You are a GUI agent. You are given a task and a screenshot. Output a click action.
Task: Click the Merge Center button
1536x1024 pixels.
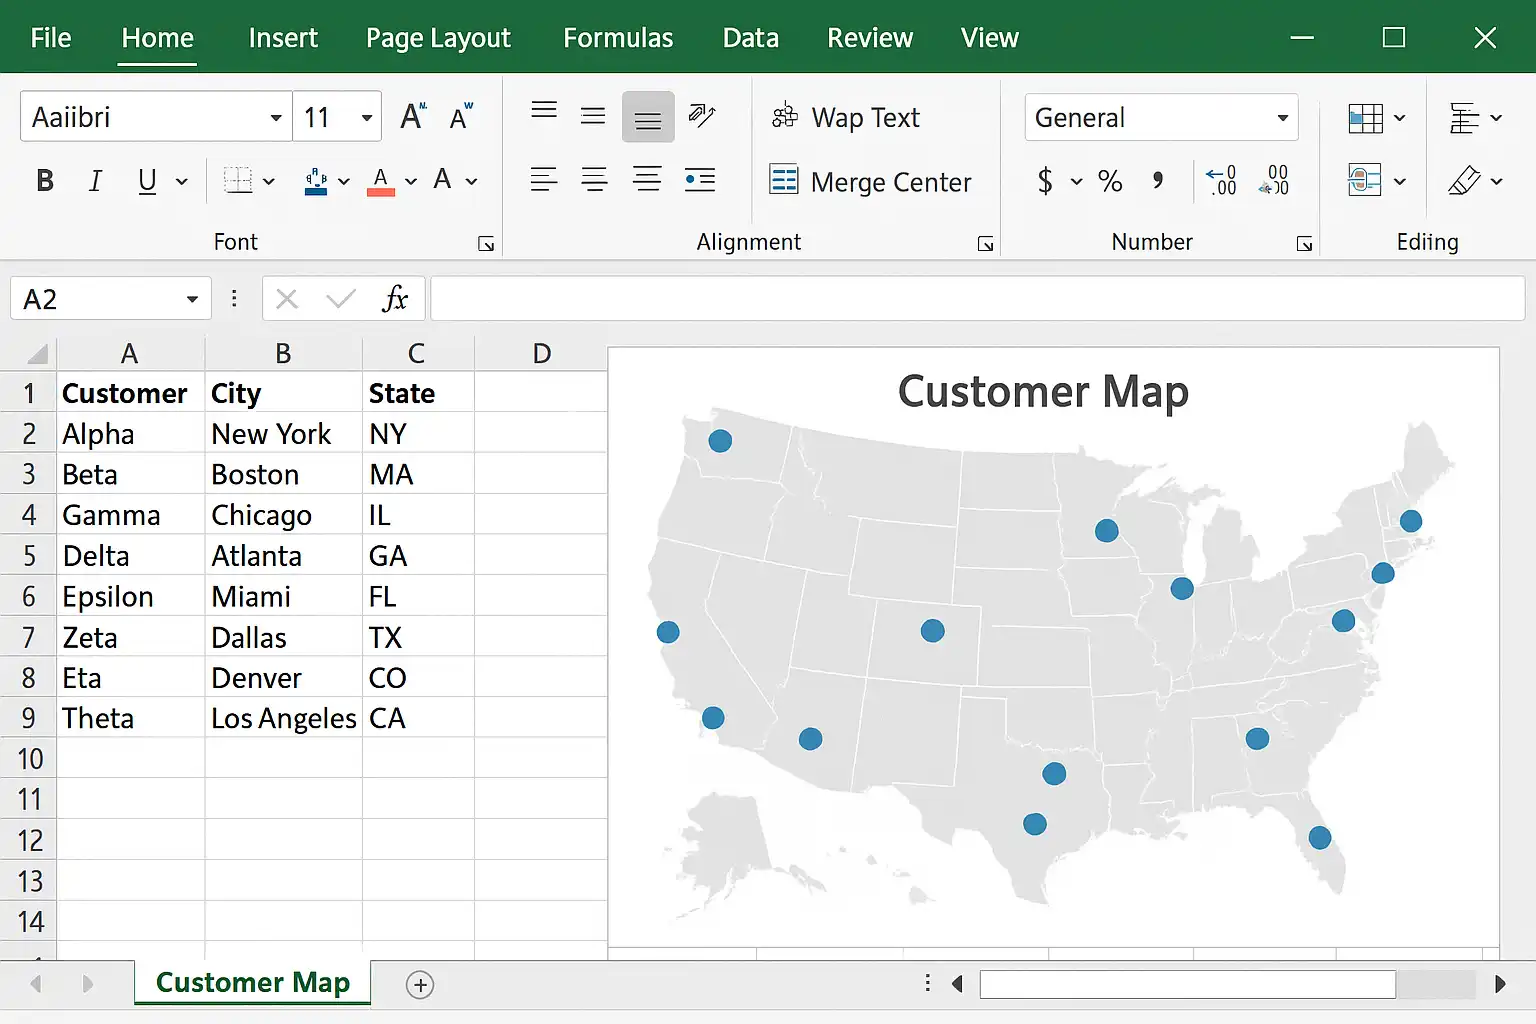pos(871,182)
